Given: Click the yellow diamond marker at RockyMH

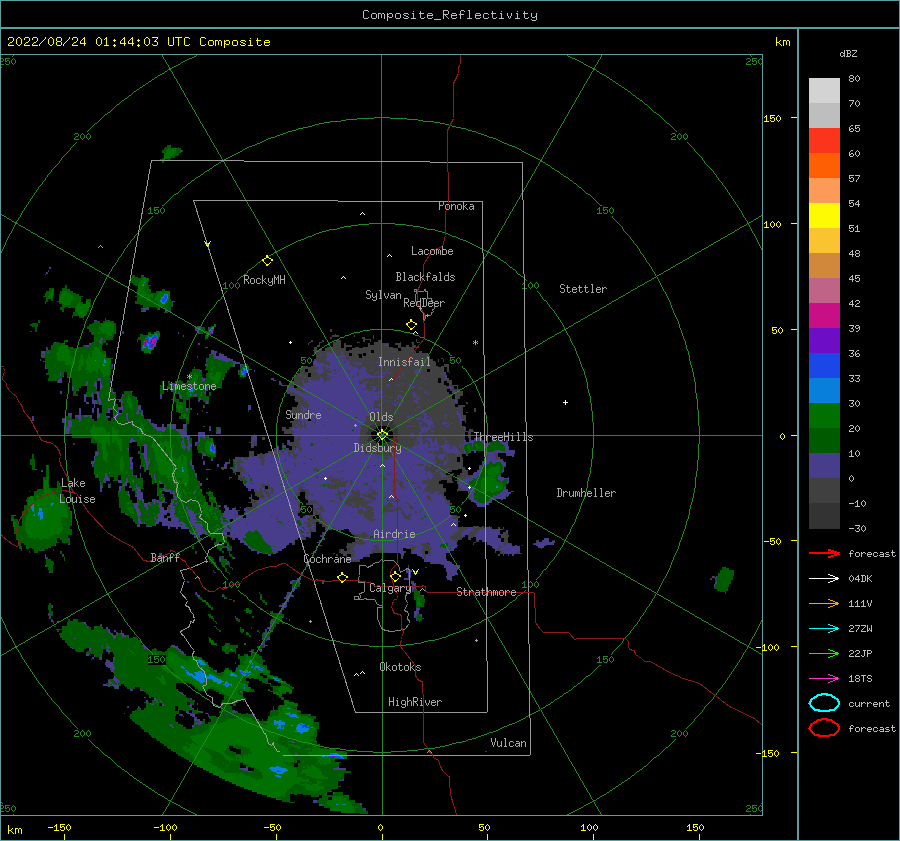Looking at the screenshot, I should 267,261.
